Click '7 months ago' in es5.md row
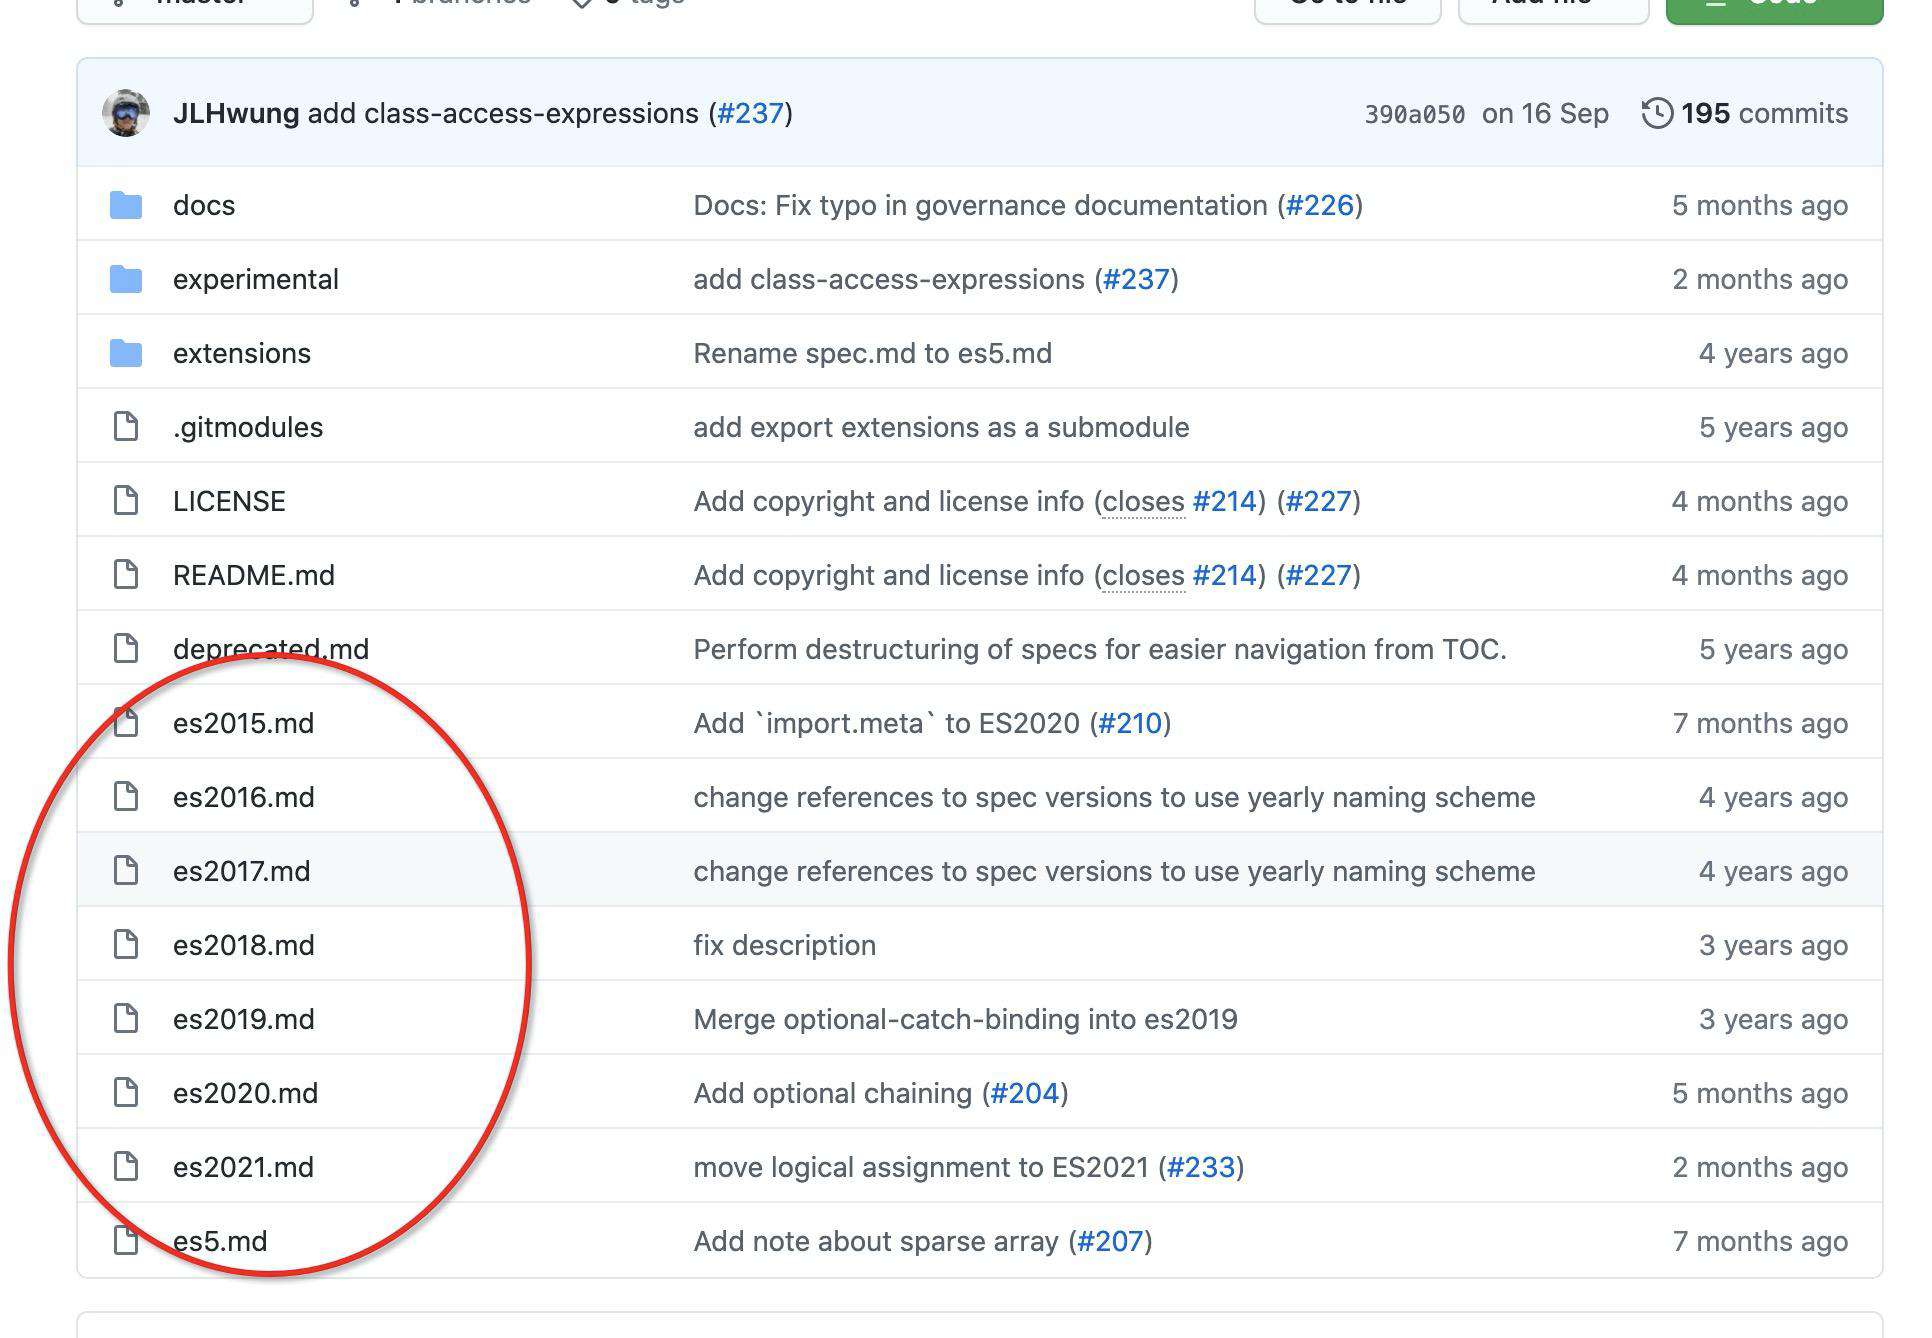This screenshot has width=1932, height=1338. tap(1760, 1241)
